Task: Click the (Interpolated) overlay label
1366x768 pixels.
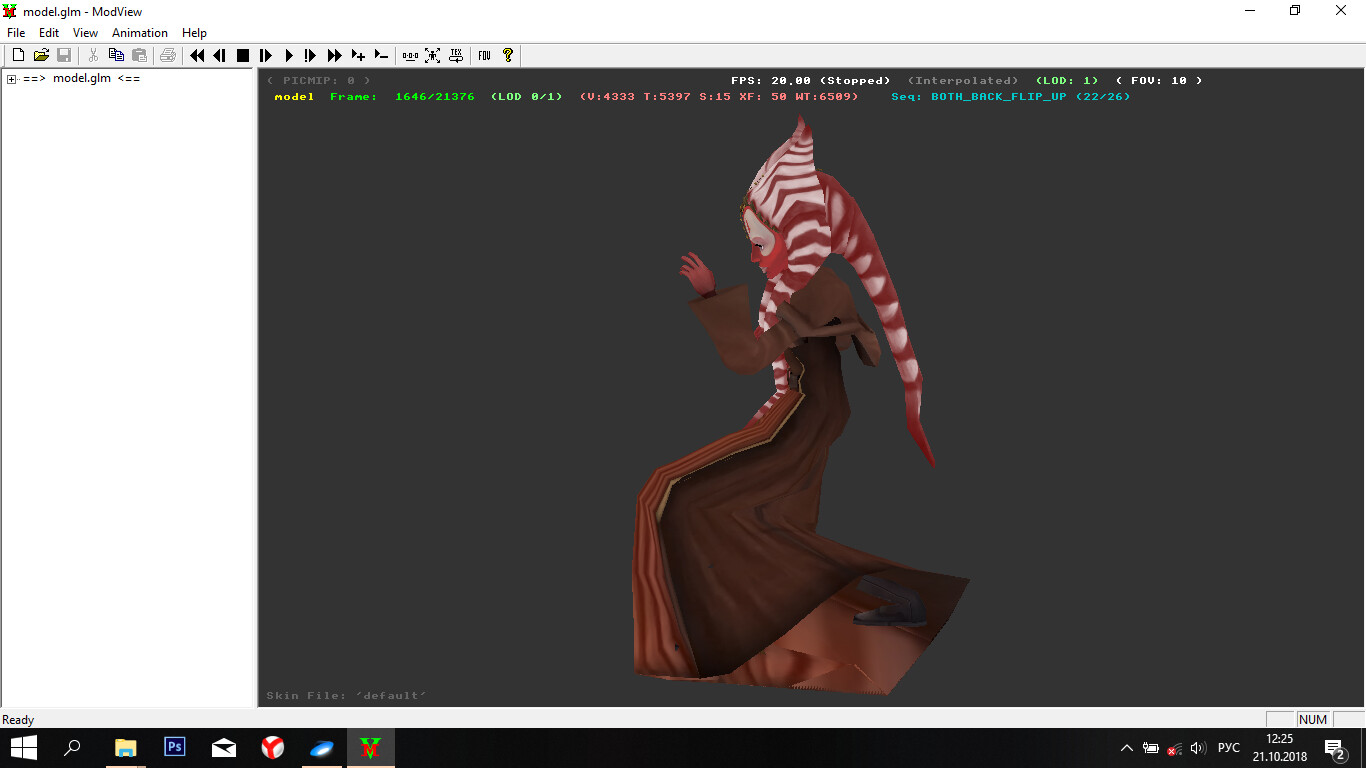Action: [963, 80]
